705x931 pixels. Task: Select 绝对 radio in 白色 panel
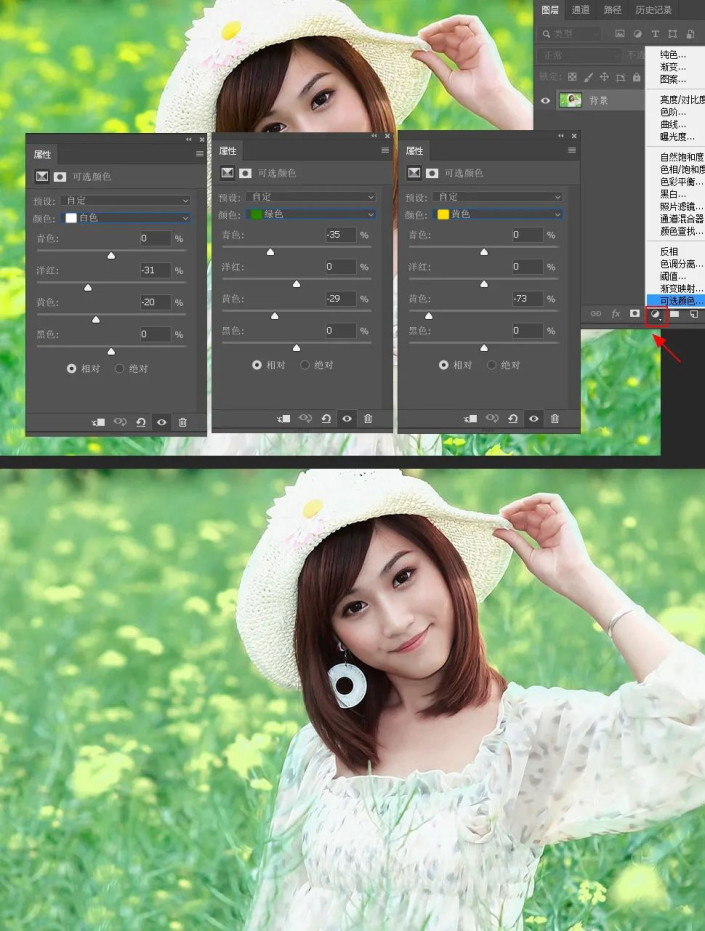119,369
